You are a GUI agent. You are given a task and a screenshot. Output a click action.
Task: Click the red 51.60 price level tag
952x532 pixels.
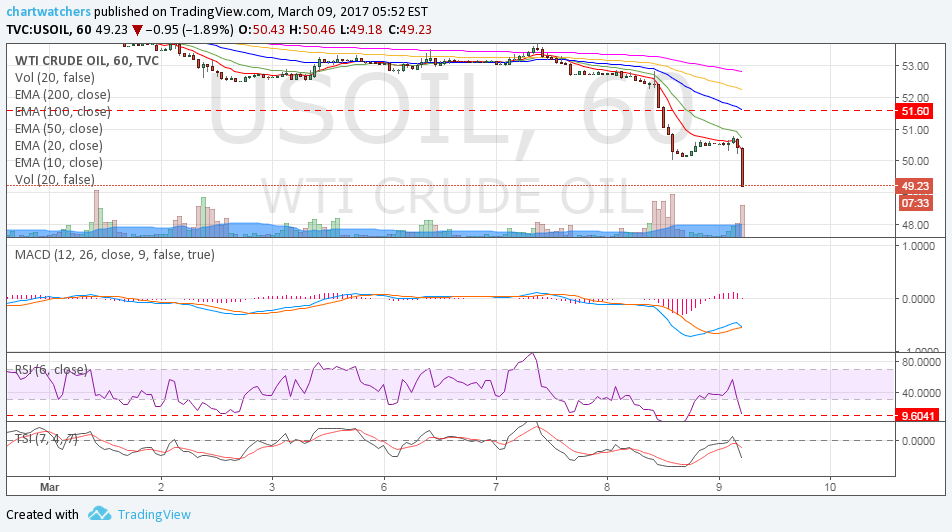pos(914,111)
